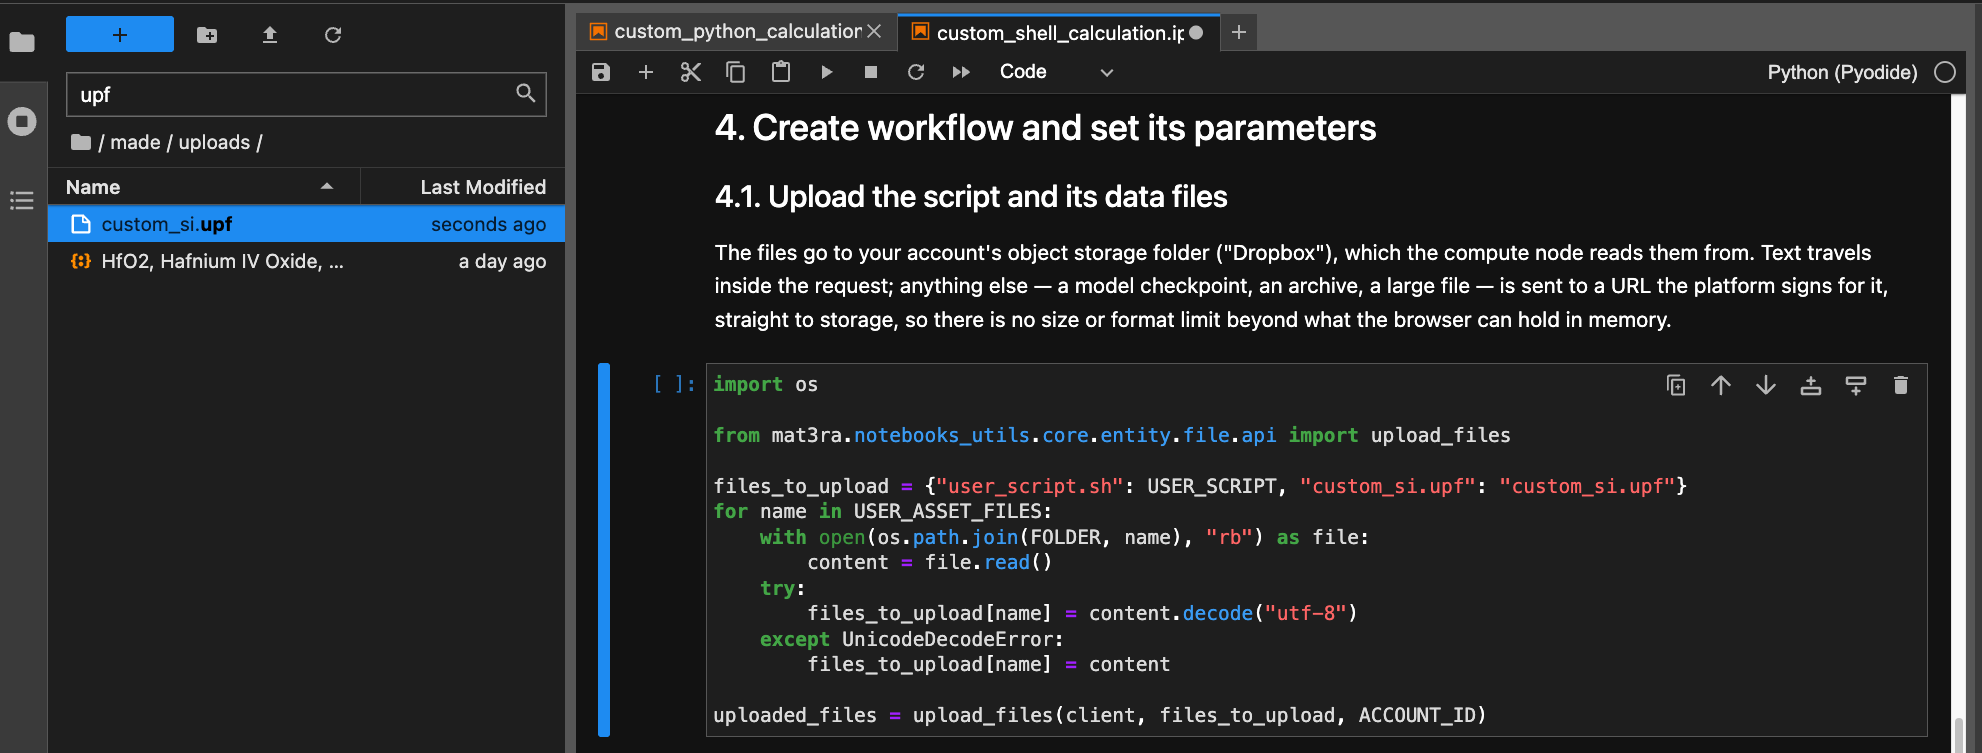Close the custom_python_calculation tab
Screen dimensions: 1982x753
(875, 32)
